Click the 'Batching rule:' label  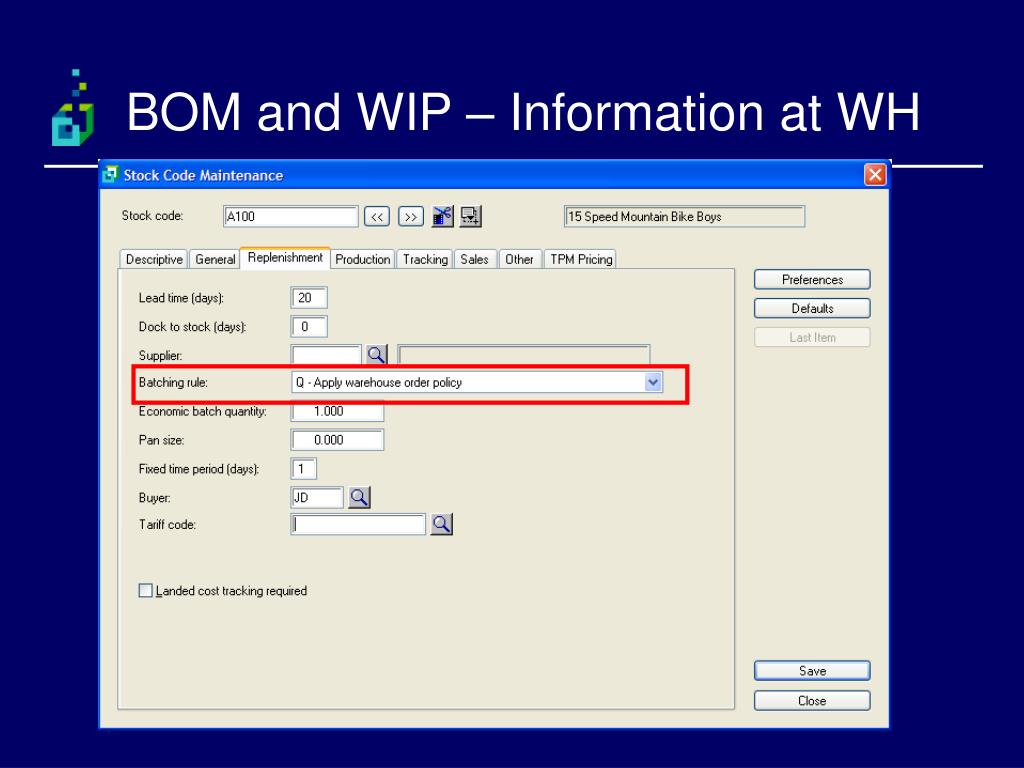click(173, 383)
